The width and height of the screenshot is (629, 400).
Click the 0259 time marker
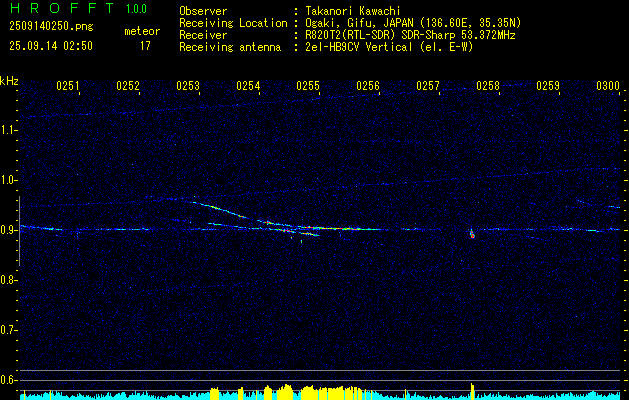(548, 86)
